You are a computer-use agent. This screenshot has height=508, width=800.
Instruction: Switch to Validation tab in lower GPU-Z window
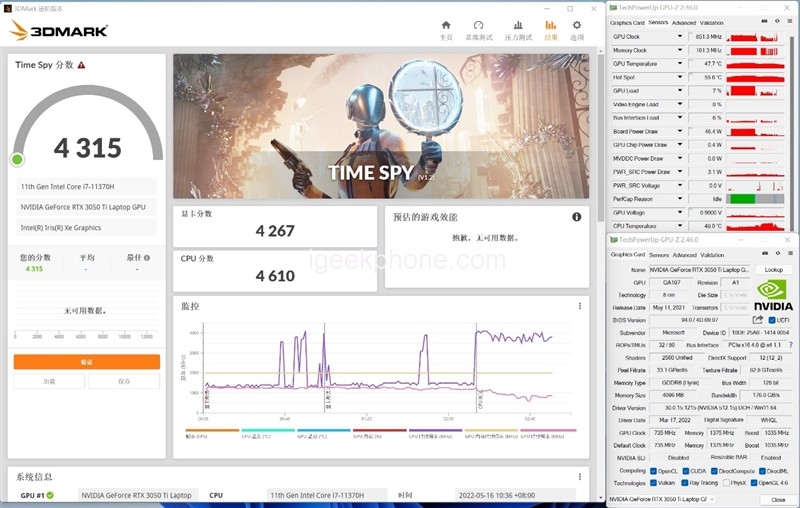point(711,255)
